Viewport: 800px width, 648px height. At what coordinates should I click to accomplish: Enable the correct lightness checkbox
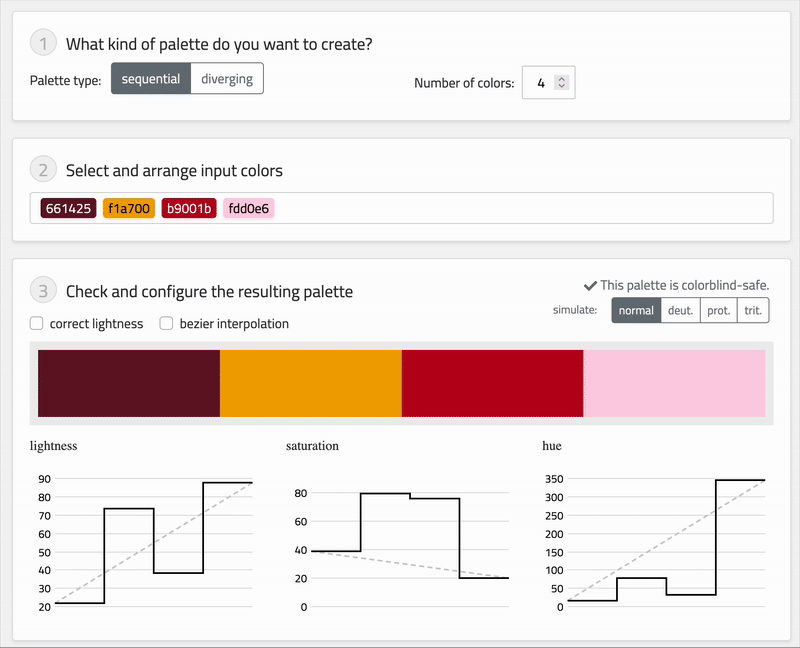coord(37,324)
